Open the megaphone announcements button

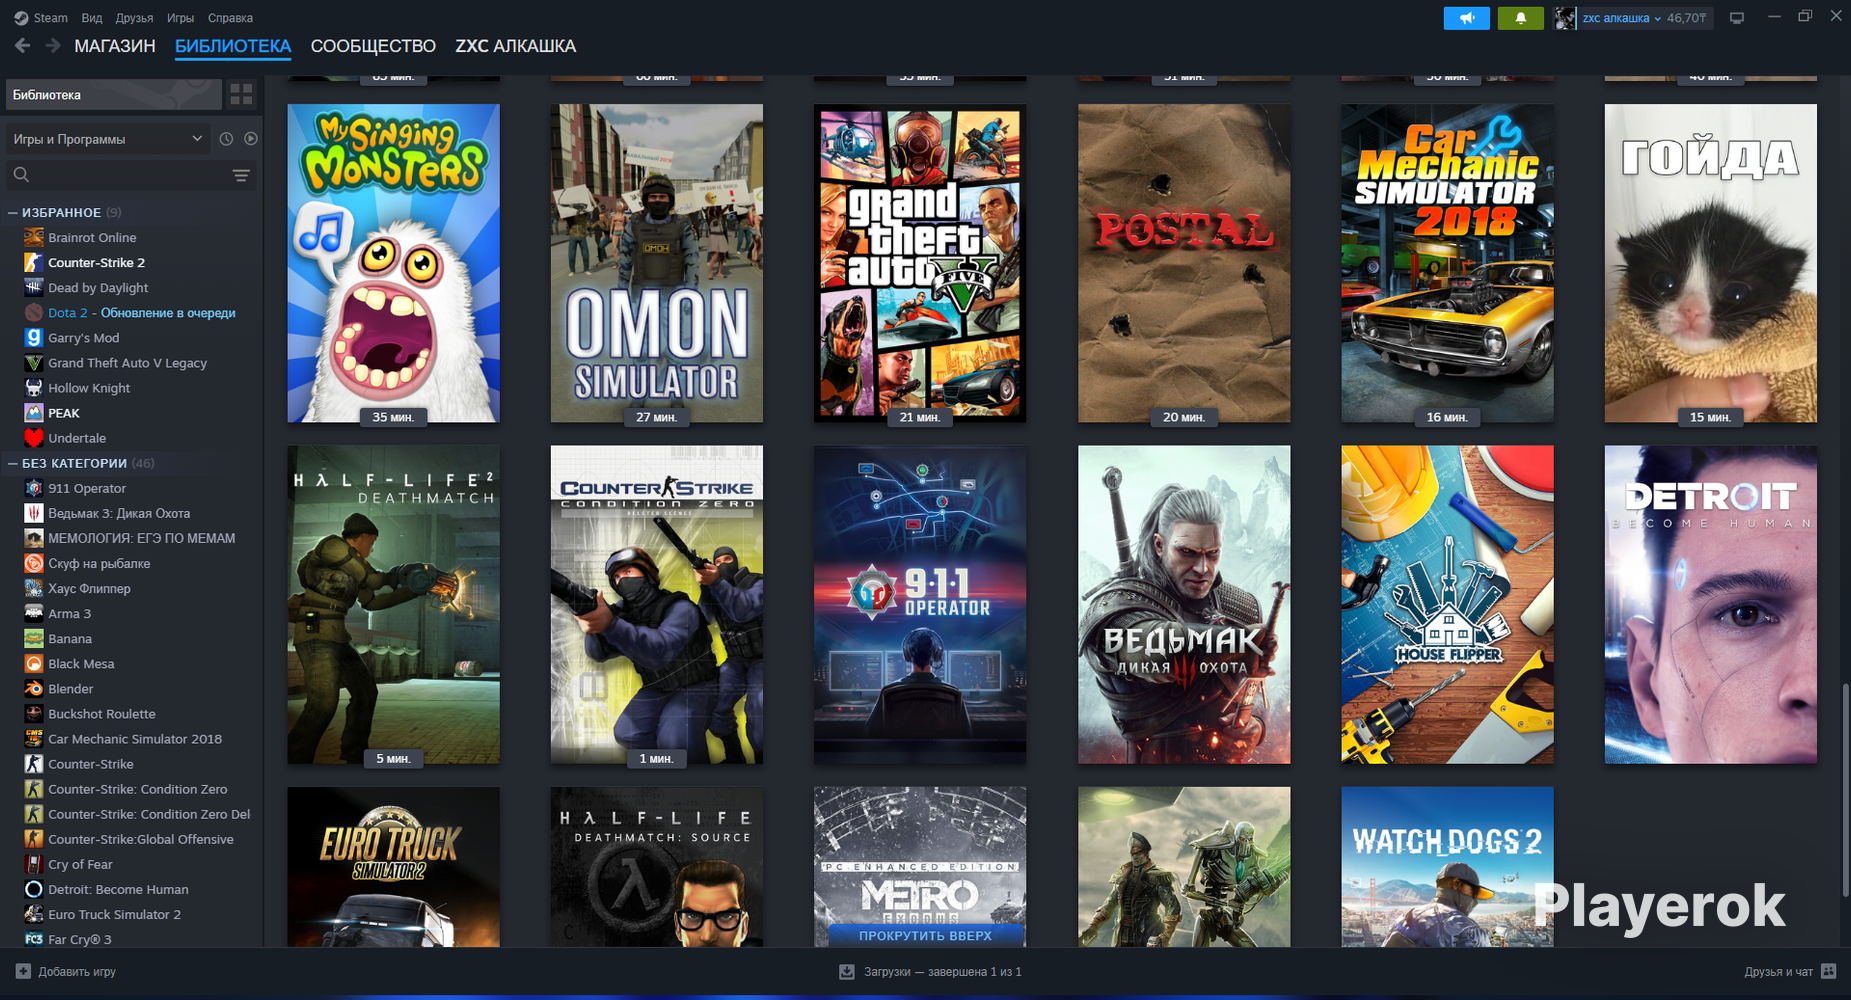click(x=1466, y=18)
